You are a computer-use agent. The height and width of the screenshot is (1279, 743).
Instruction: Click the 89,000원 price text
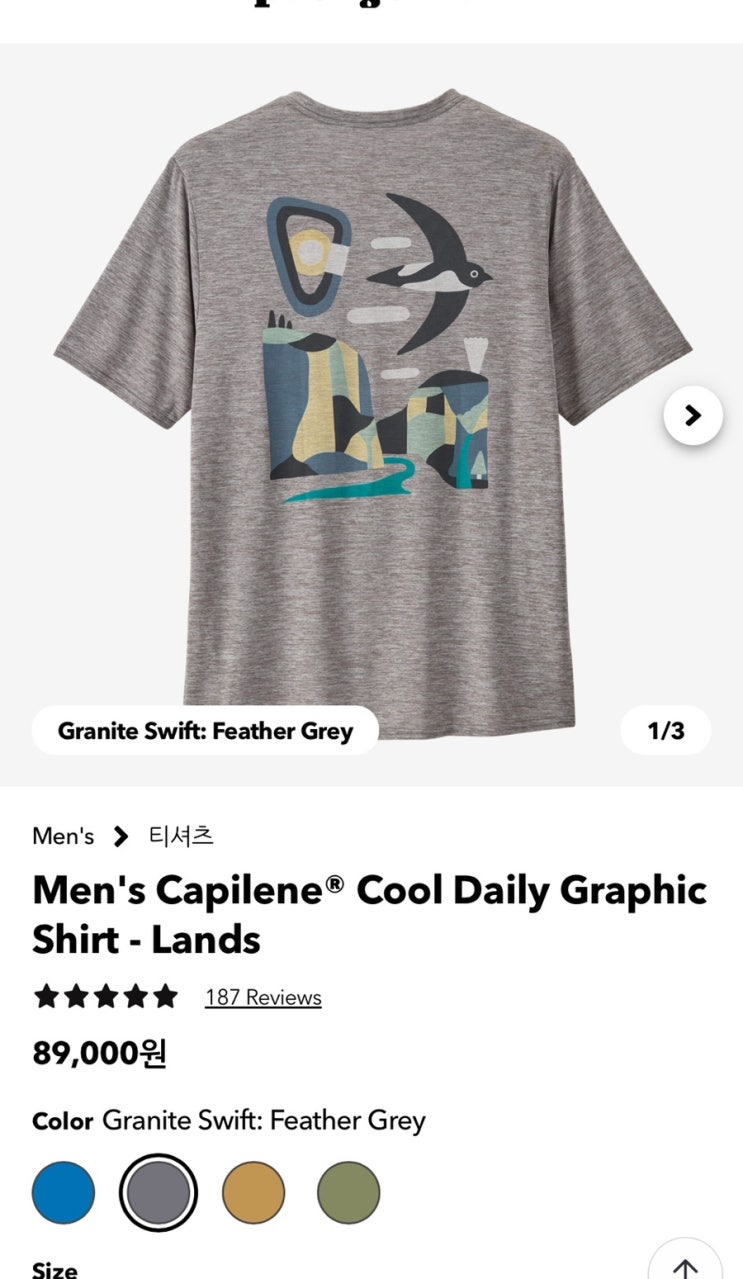click(99, 1053)
